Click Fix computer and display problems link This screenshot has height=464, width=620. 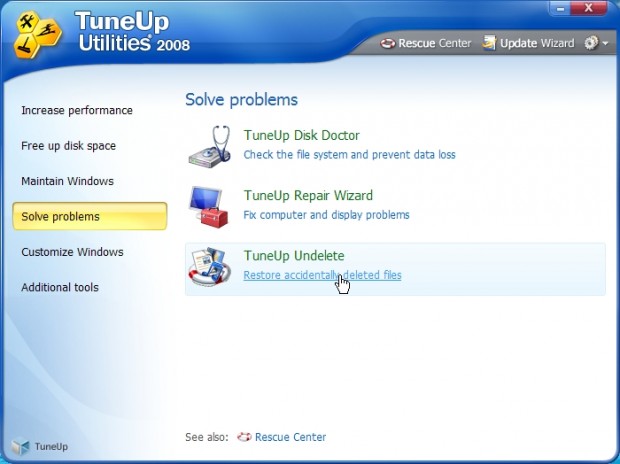[x=326, y=215]
